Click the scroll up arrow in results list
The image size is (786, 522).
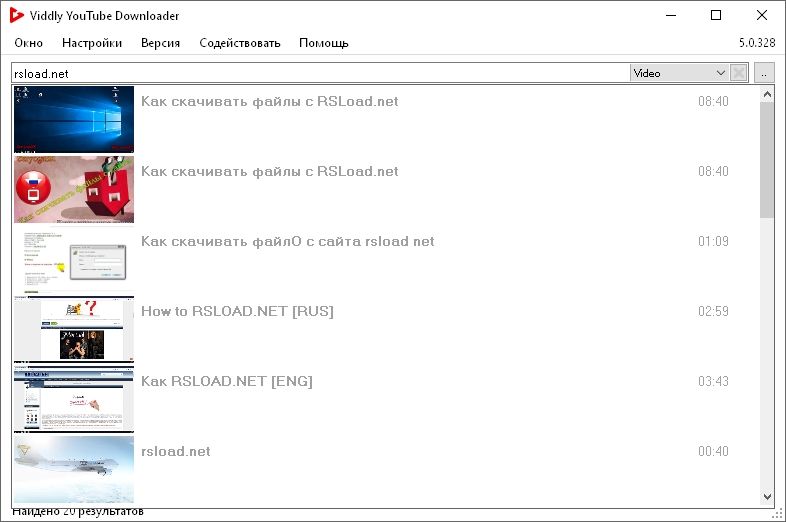(767, 94)
